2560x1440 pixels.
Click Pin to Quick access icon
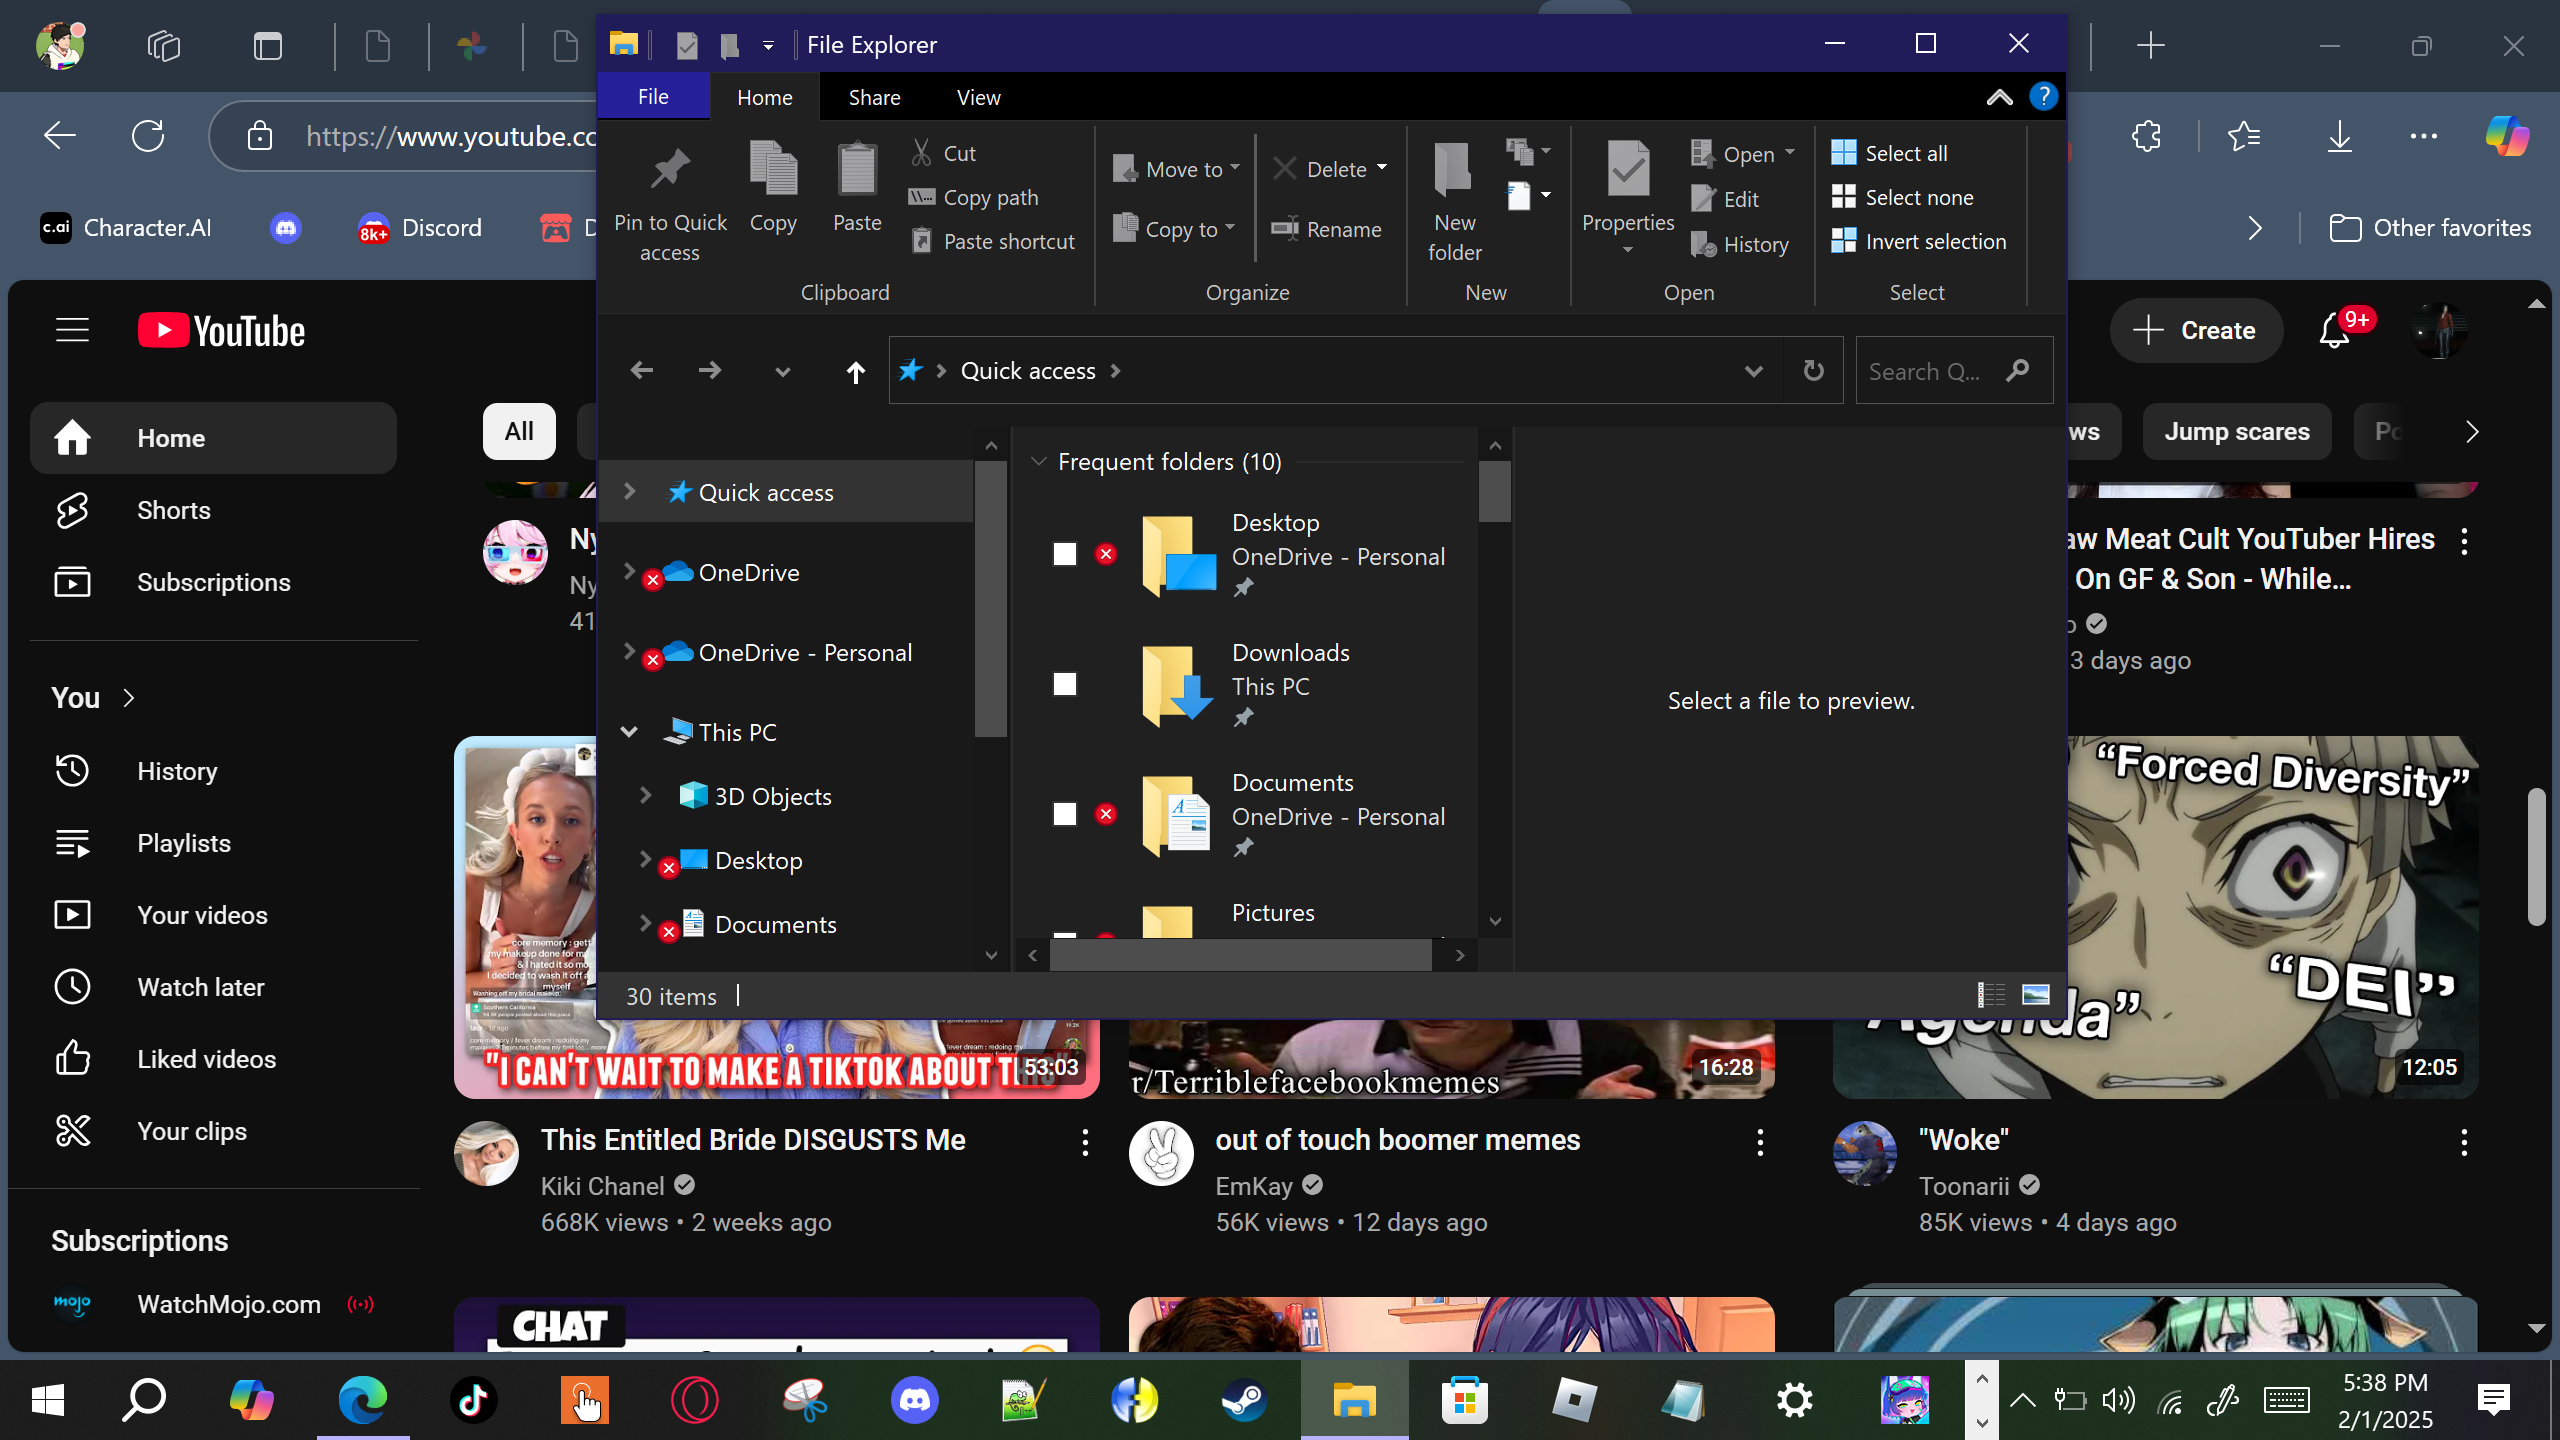click(x=670, y=170)
